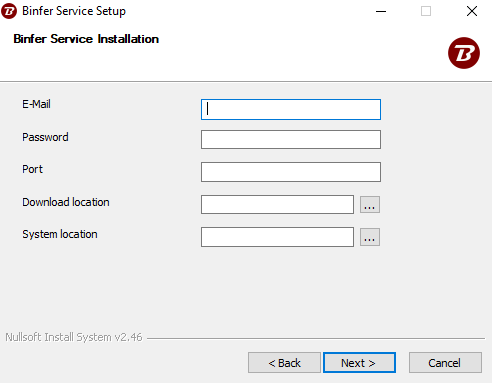Click the Port label
The width and height of the screenshot is (492, 383).
click(32, 169)
